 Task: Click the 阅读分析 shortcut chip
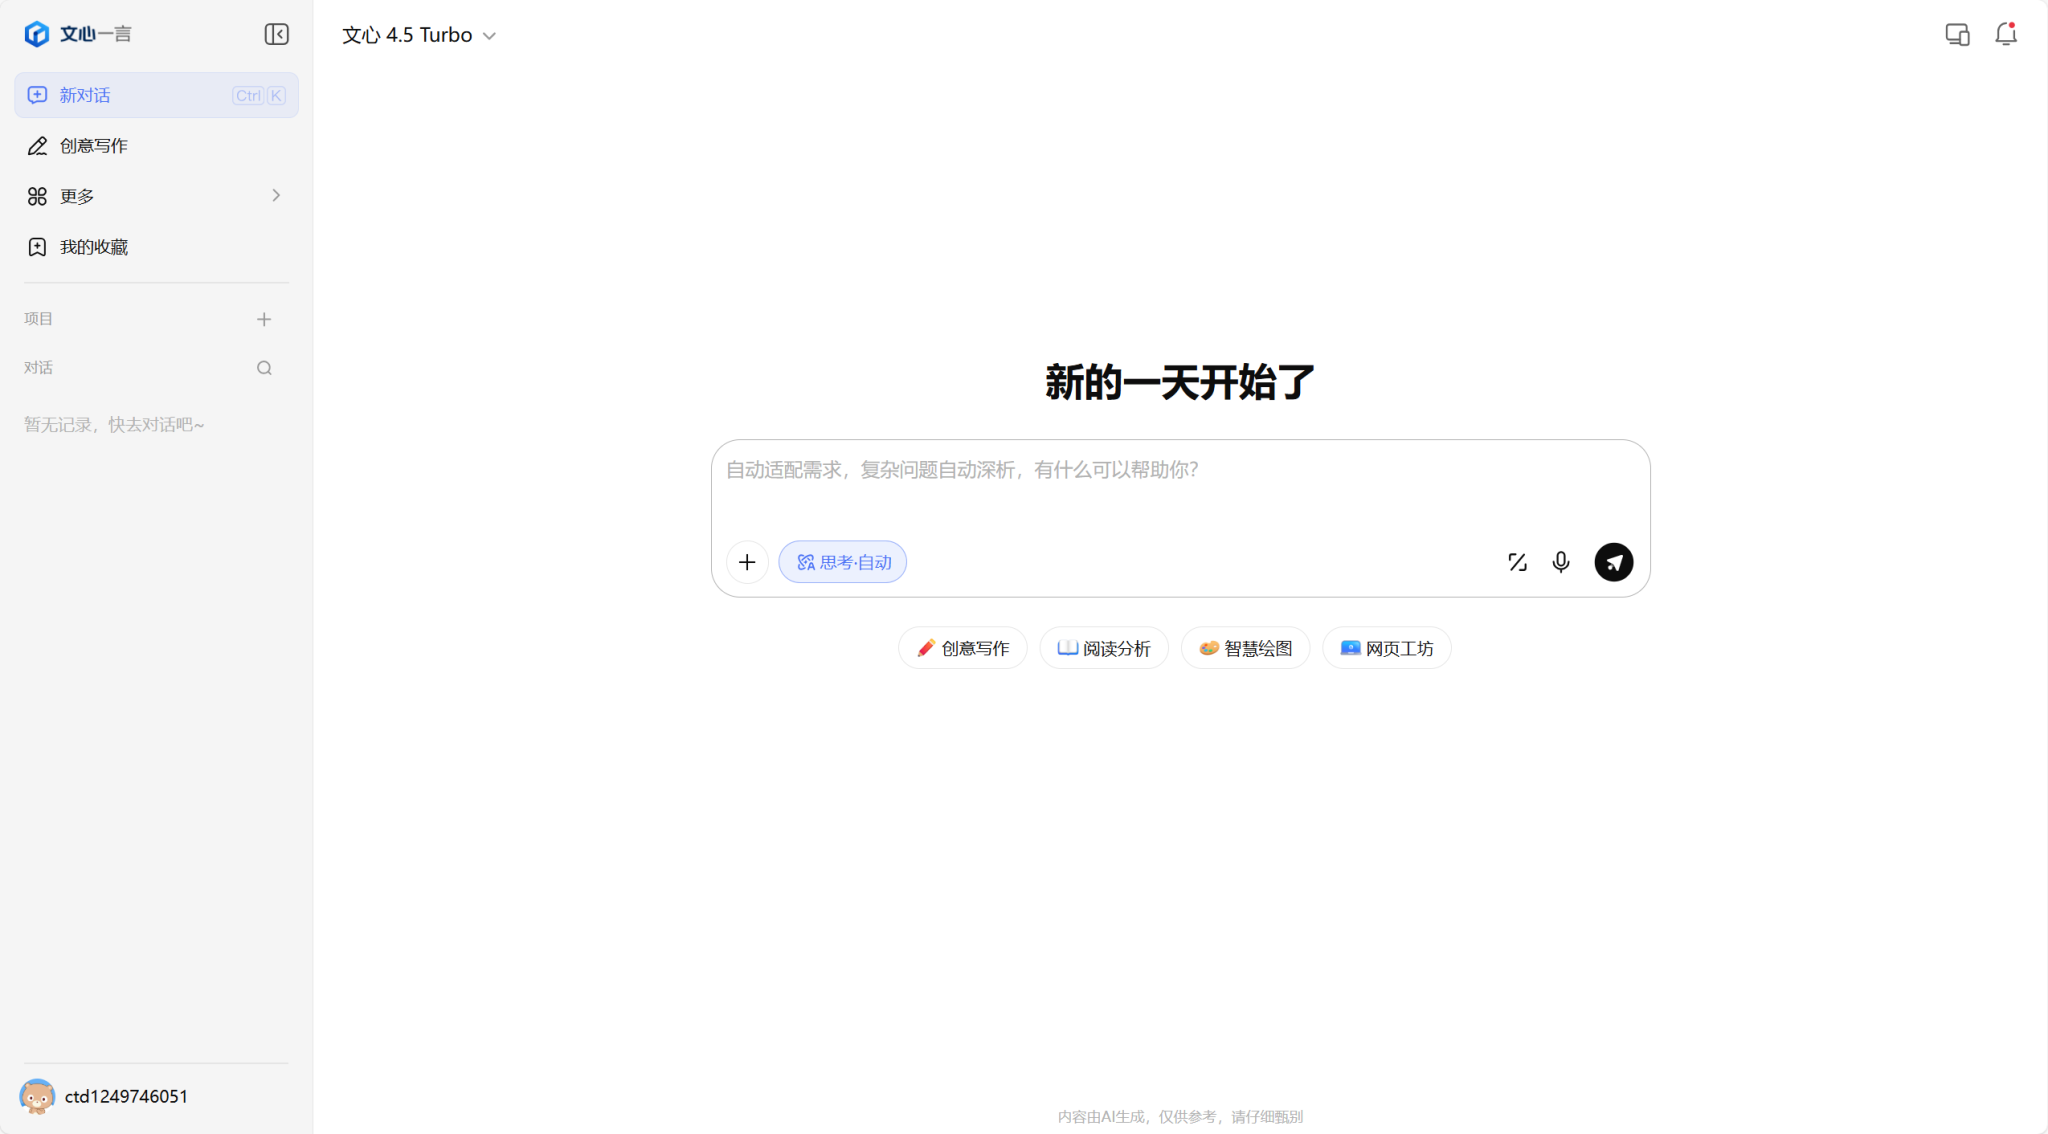[1104, 649]
